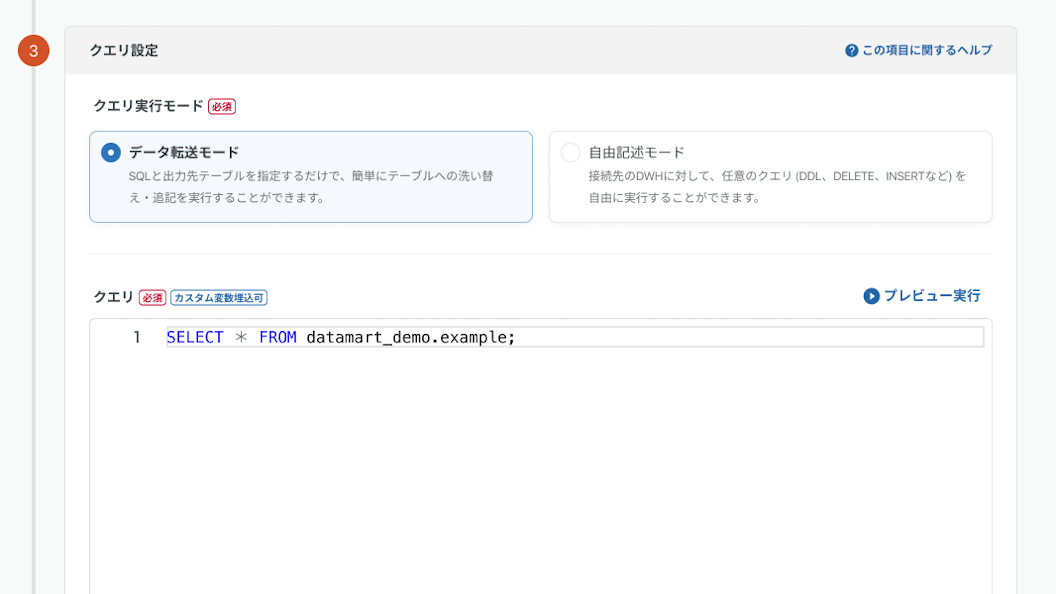Click the クエリ実行モード field label
Viewport: 1056px width, 594px height.
[x=148, y=106]
